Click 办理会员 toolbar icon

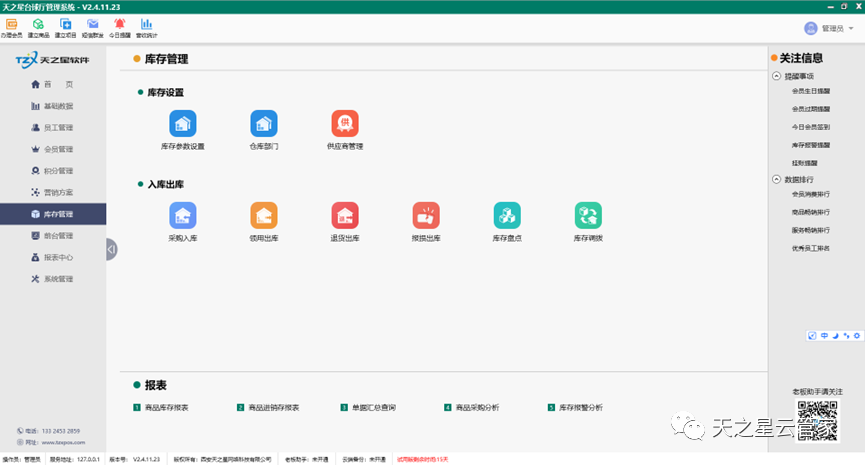pos(12,25)
